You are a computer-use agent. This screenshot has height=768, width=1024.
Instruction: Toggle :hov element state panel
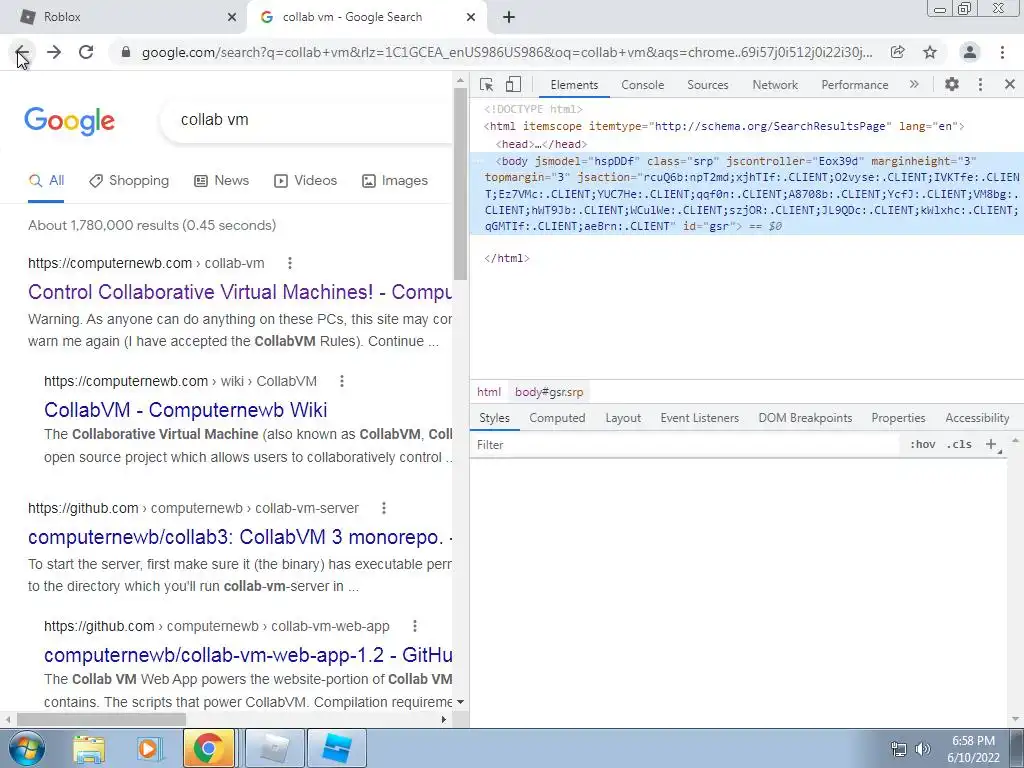pyautogui.click(x=922, y=445)
